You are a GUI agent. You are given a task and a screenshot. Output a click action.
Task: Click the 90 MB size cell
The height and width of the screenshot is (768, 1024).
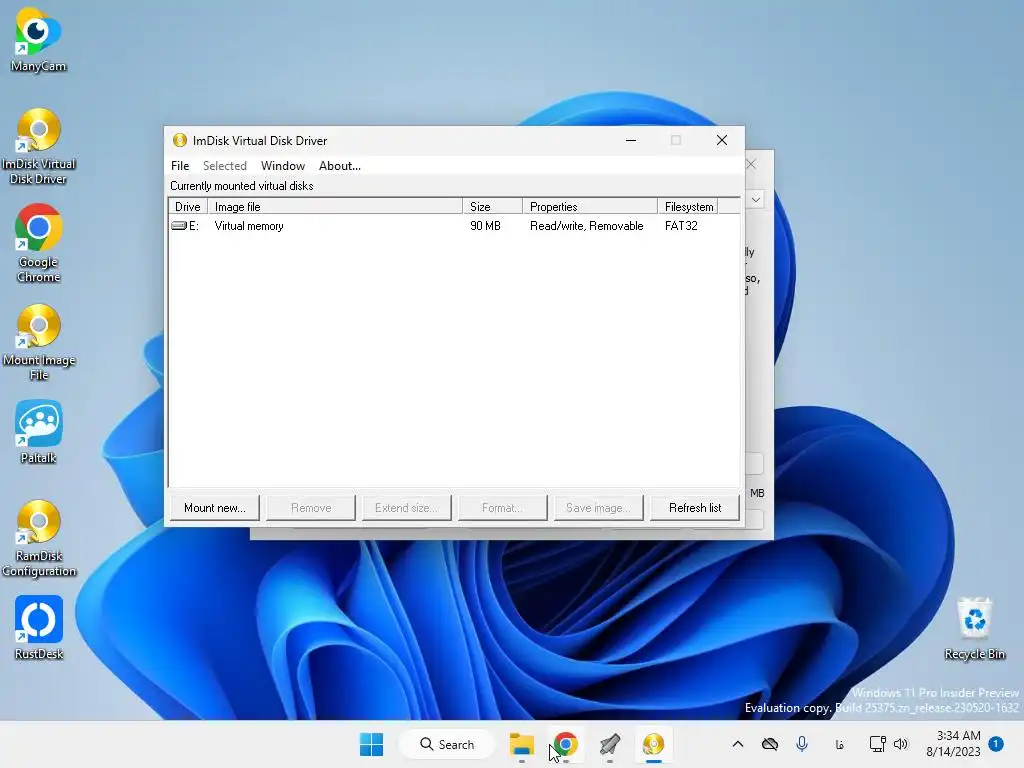coord(485,226)
